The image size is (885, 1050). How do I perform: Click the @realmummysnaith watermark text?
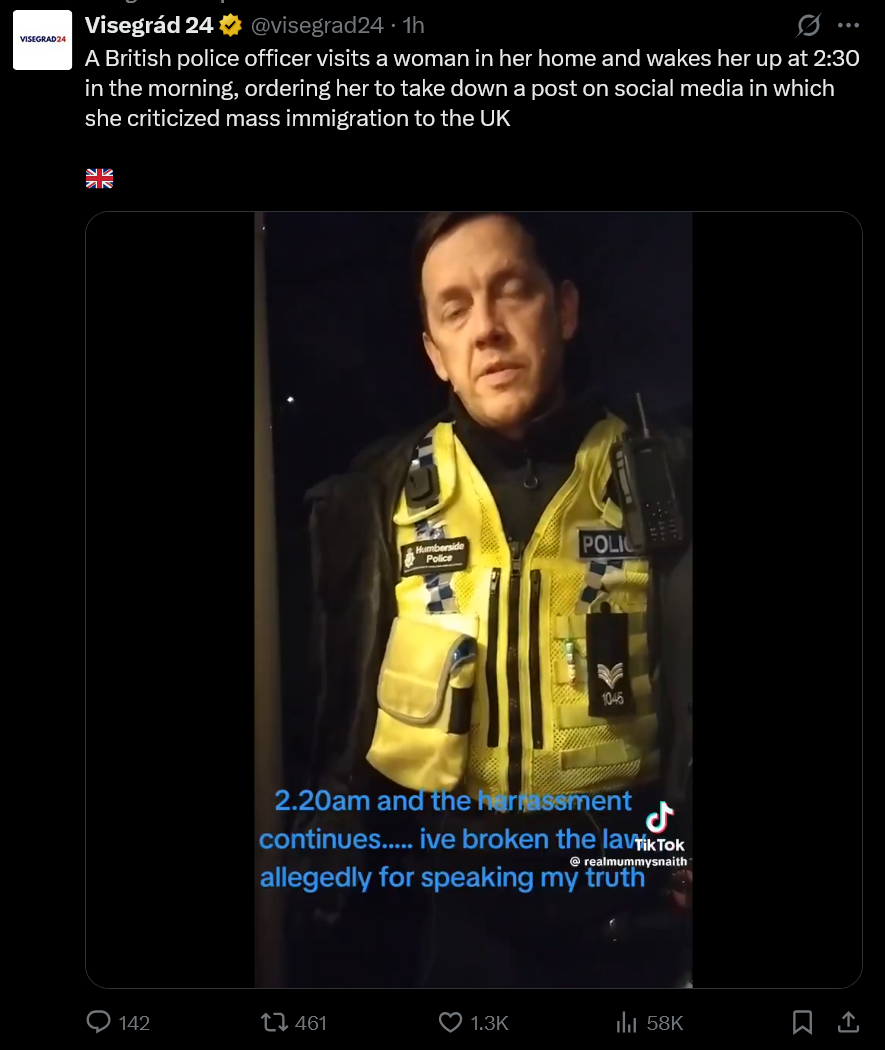coord(628,861)
